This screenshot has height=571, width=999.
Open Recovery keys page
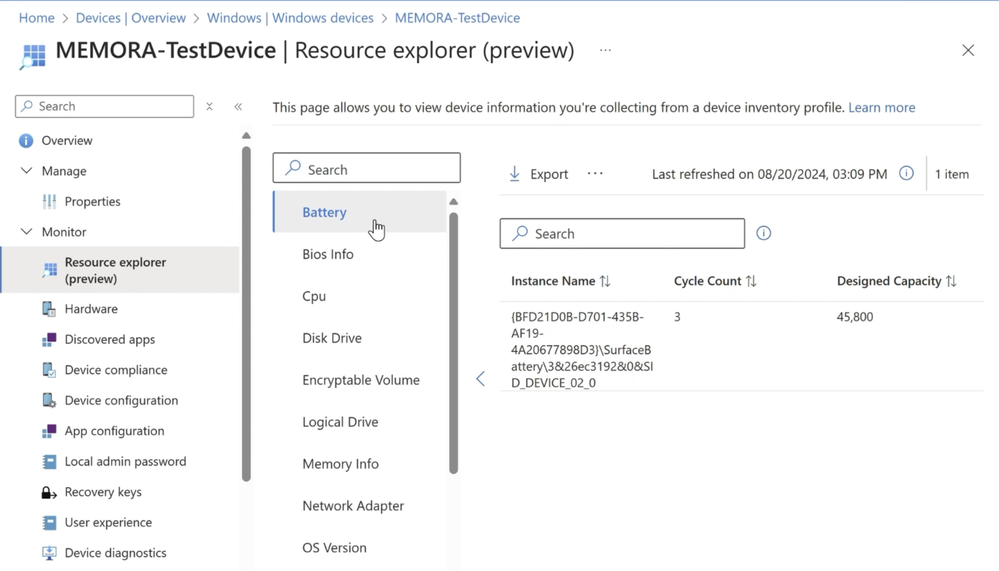103,493
